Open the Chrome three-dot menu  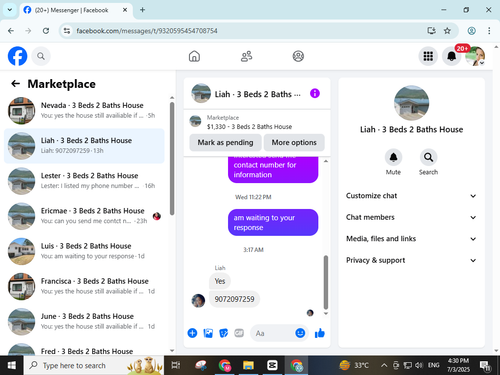pyautogui.click(x=489, y=31)
